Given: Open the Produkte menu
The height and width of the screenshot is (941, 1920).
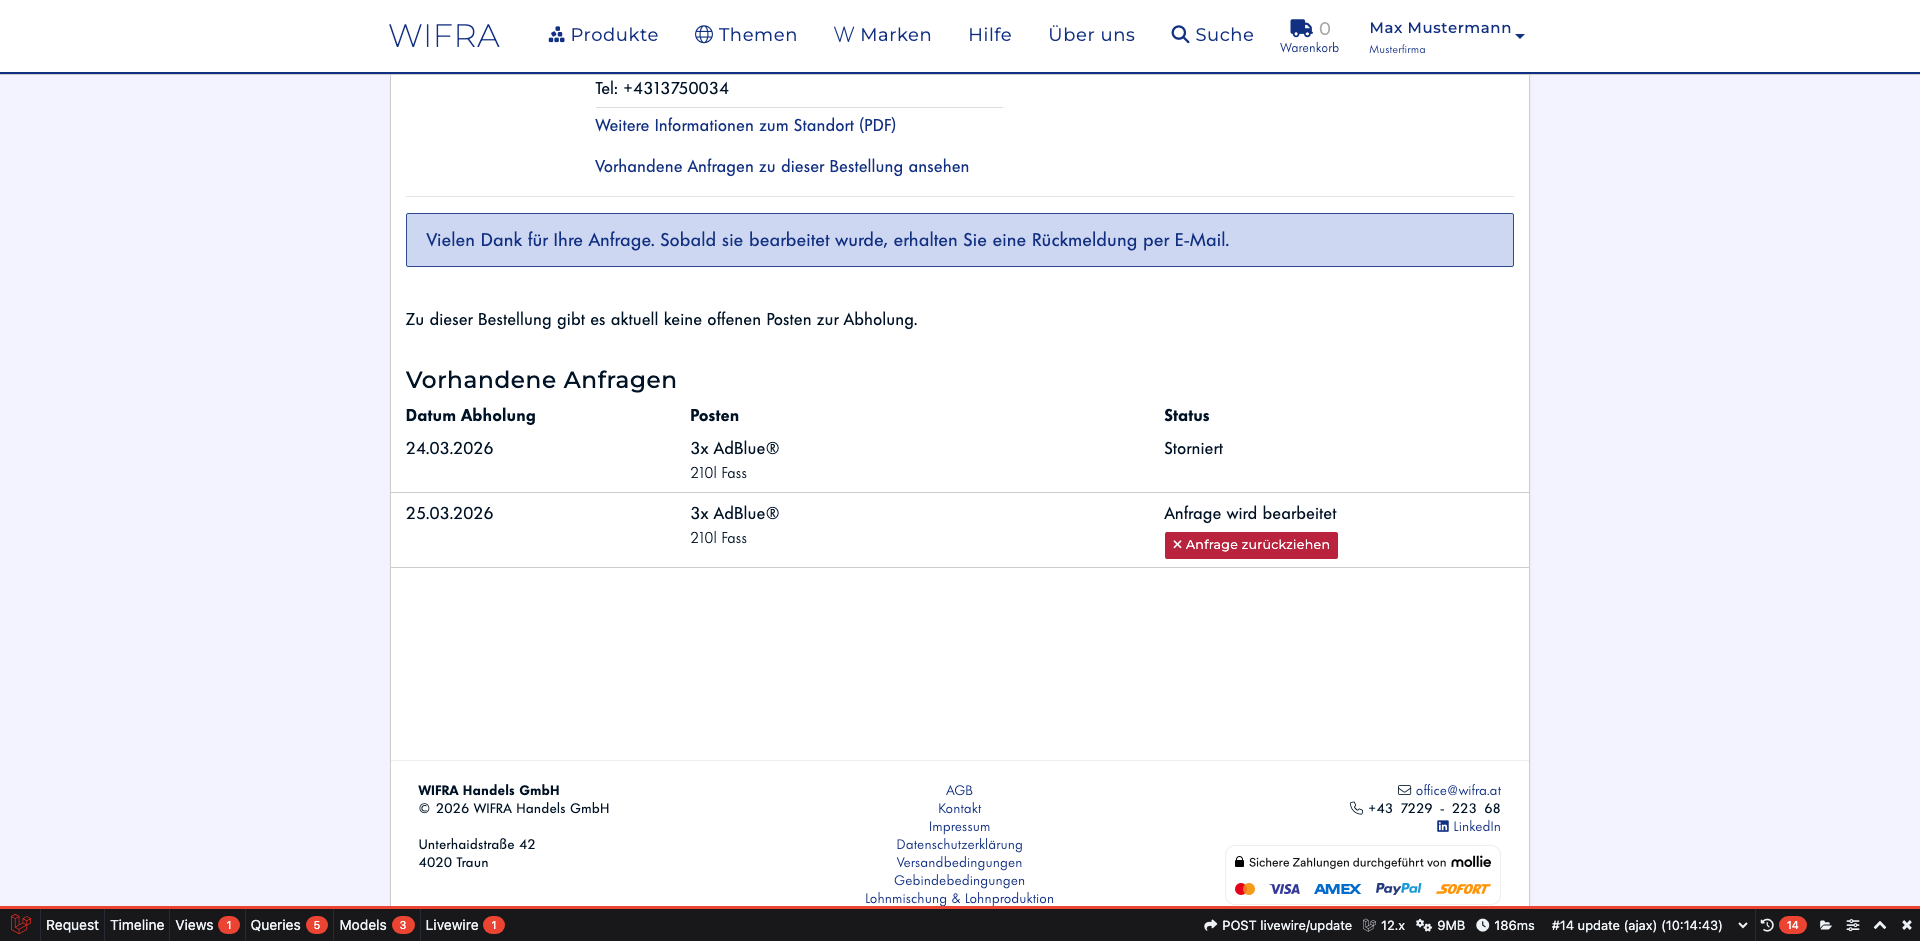Looking at the screenshot, I should (603, 35).
